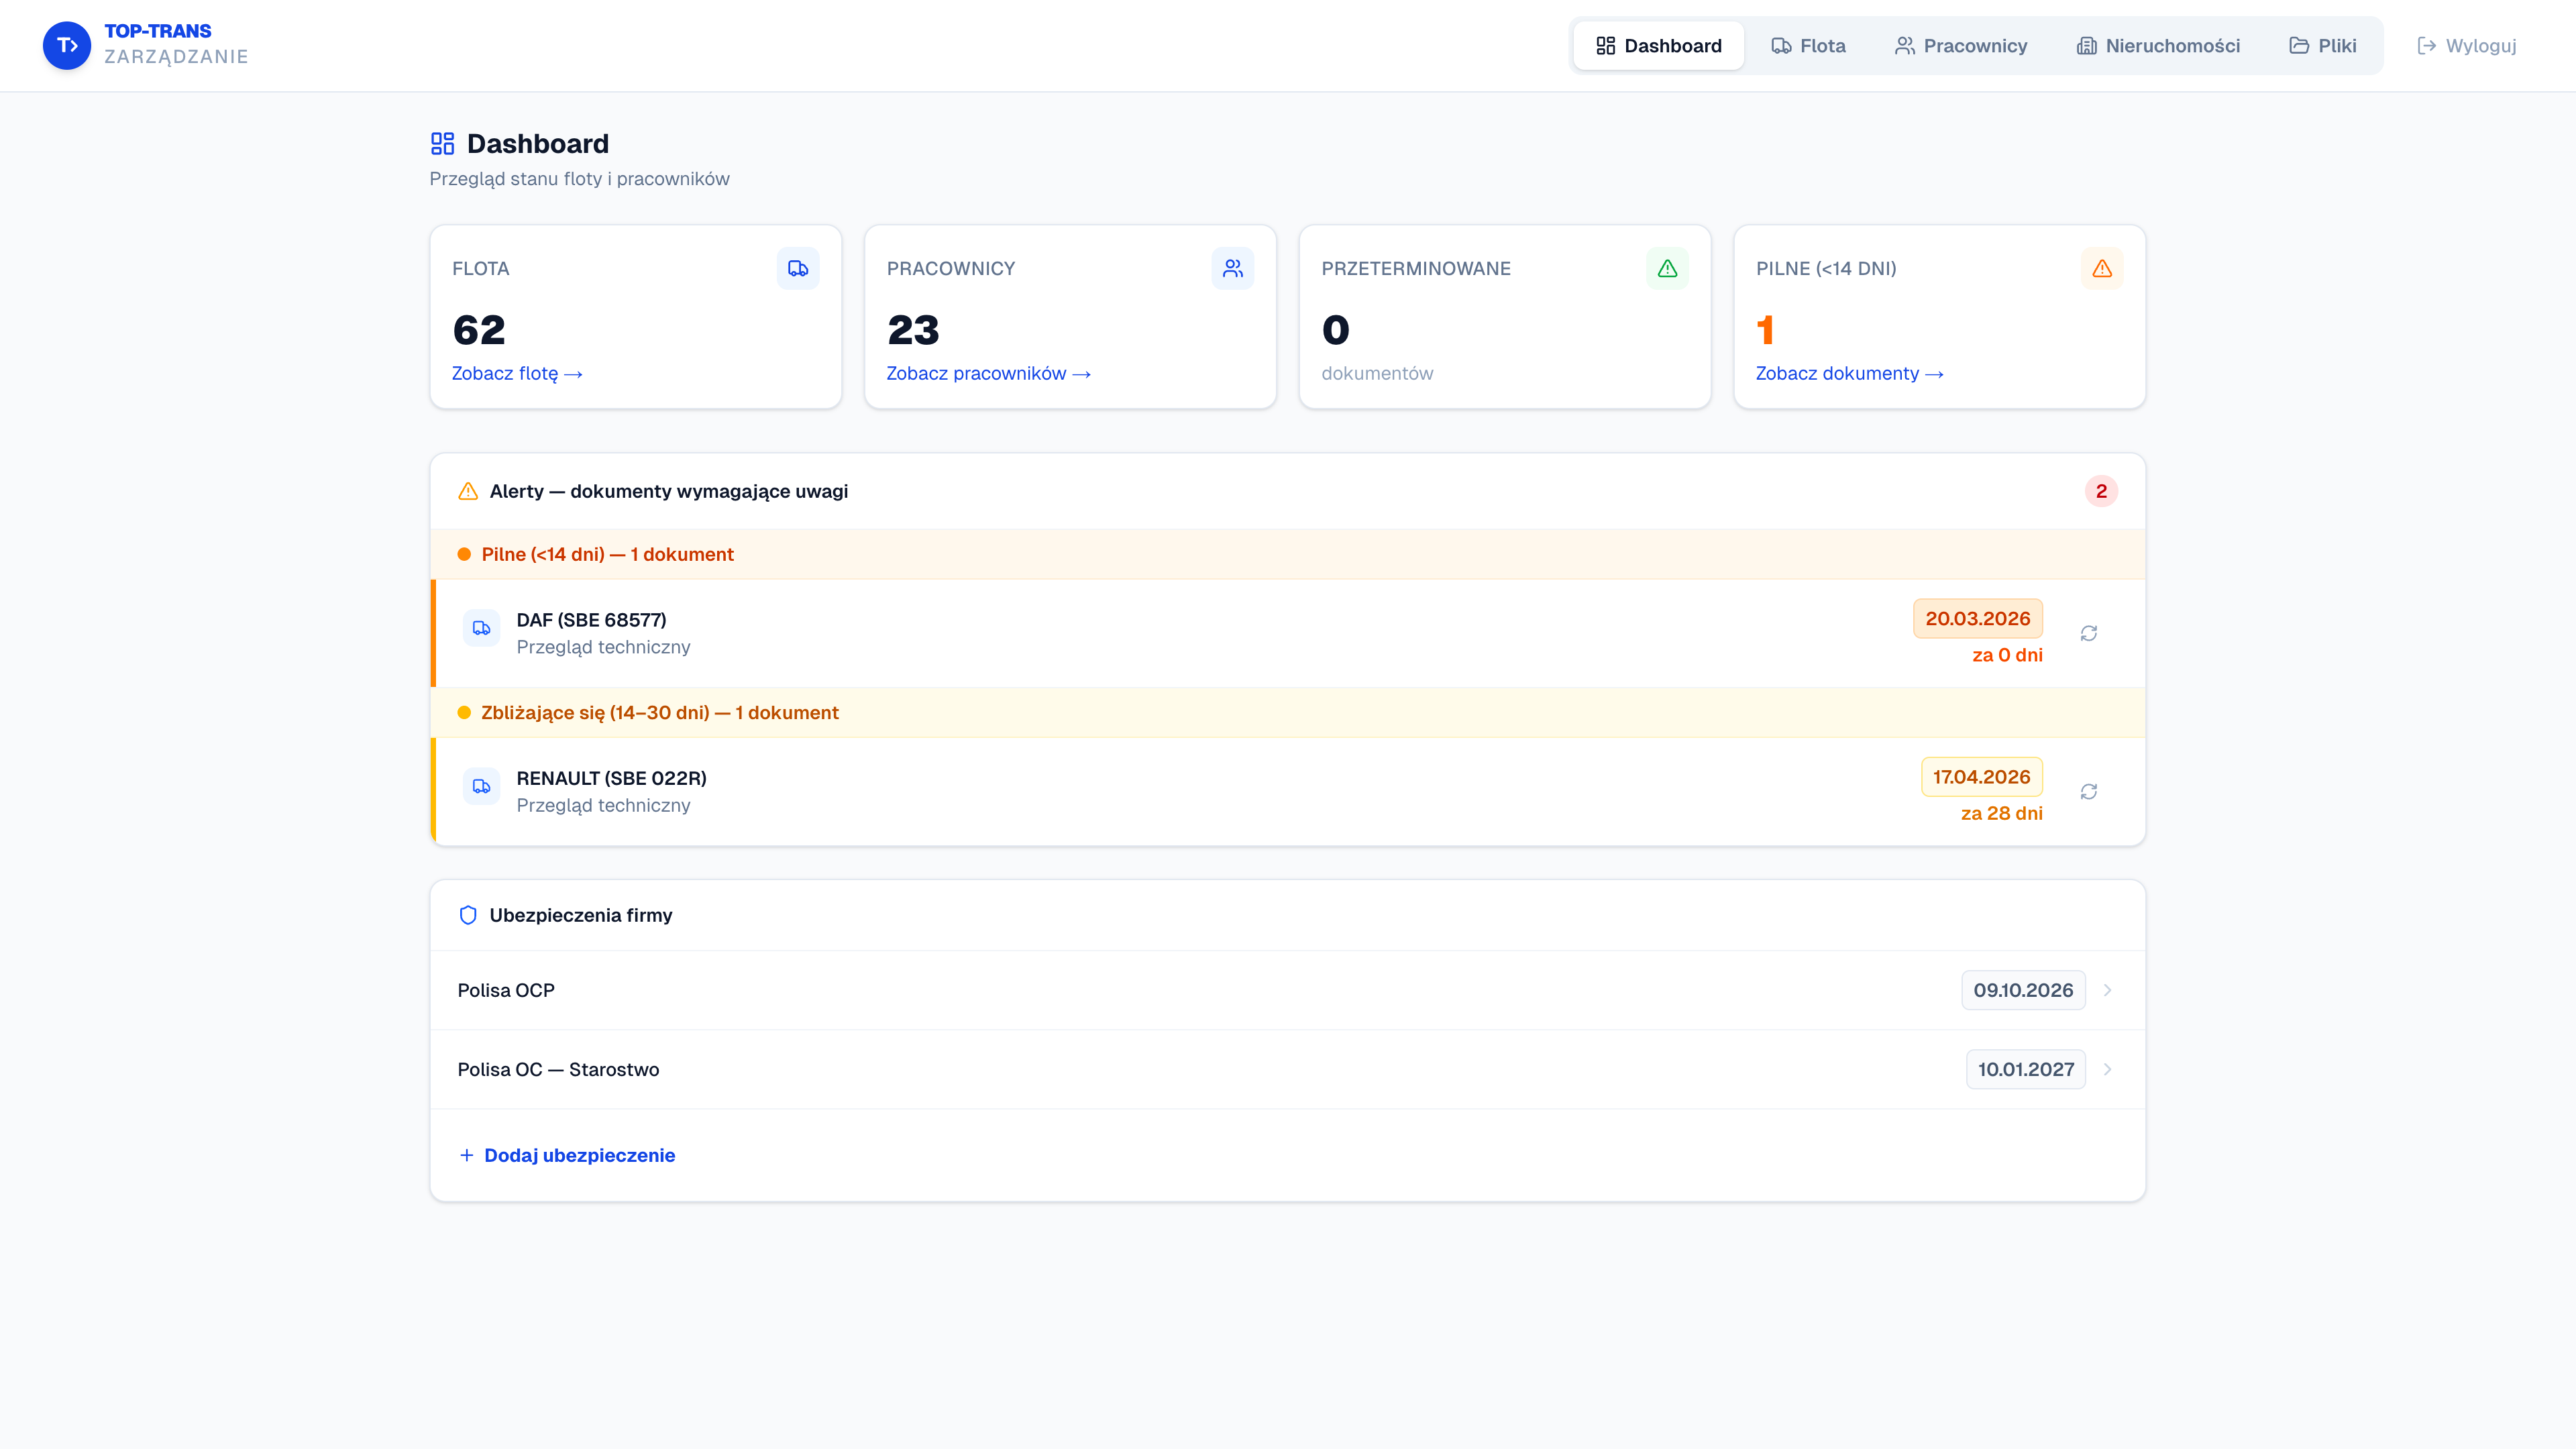Screen dimensions: 2576x1449
Task: Click the truck icon in Flota card
Action: (798, 268)
